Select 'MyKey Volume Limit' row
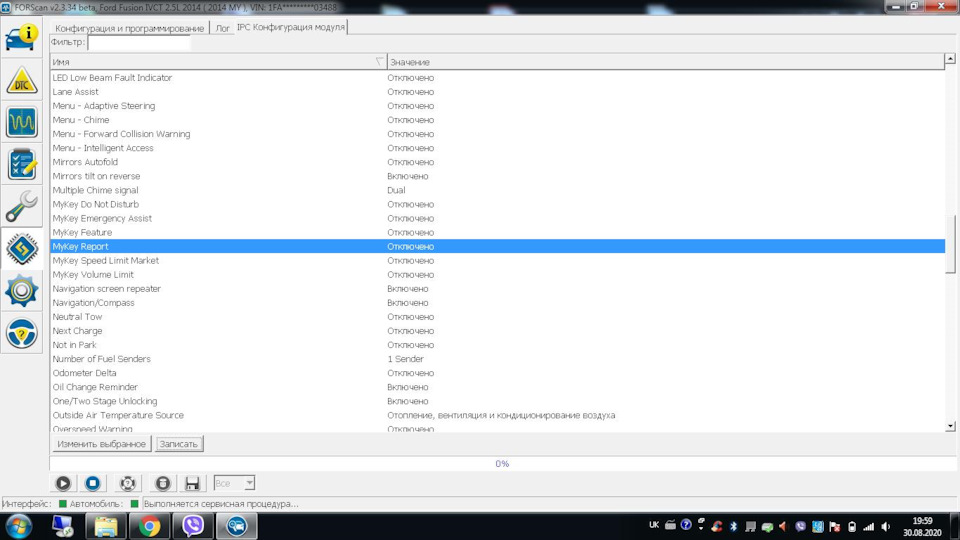The image size is (960, 540). point(497,275)
